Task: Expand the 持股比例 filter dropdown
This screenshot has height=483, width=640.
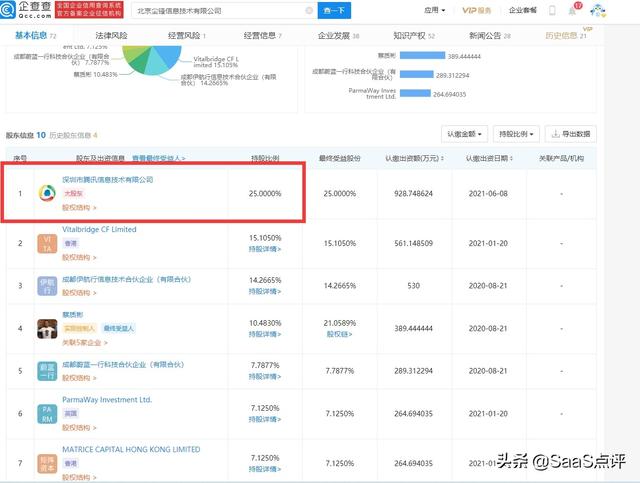Action: [x=516, y=134]
